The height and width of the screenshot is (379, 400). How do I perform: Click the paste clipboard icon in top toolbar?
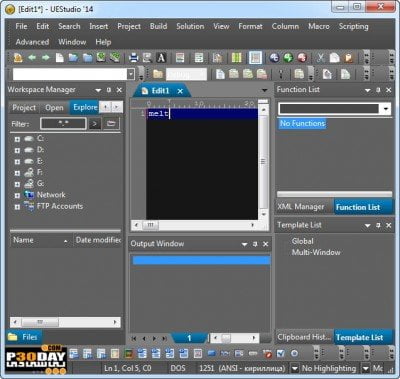(348, 58)
